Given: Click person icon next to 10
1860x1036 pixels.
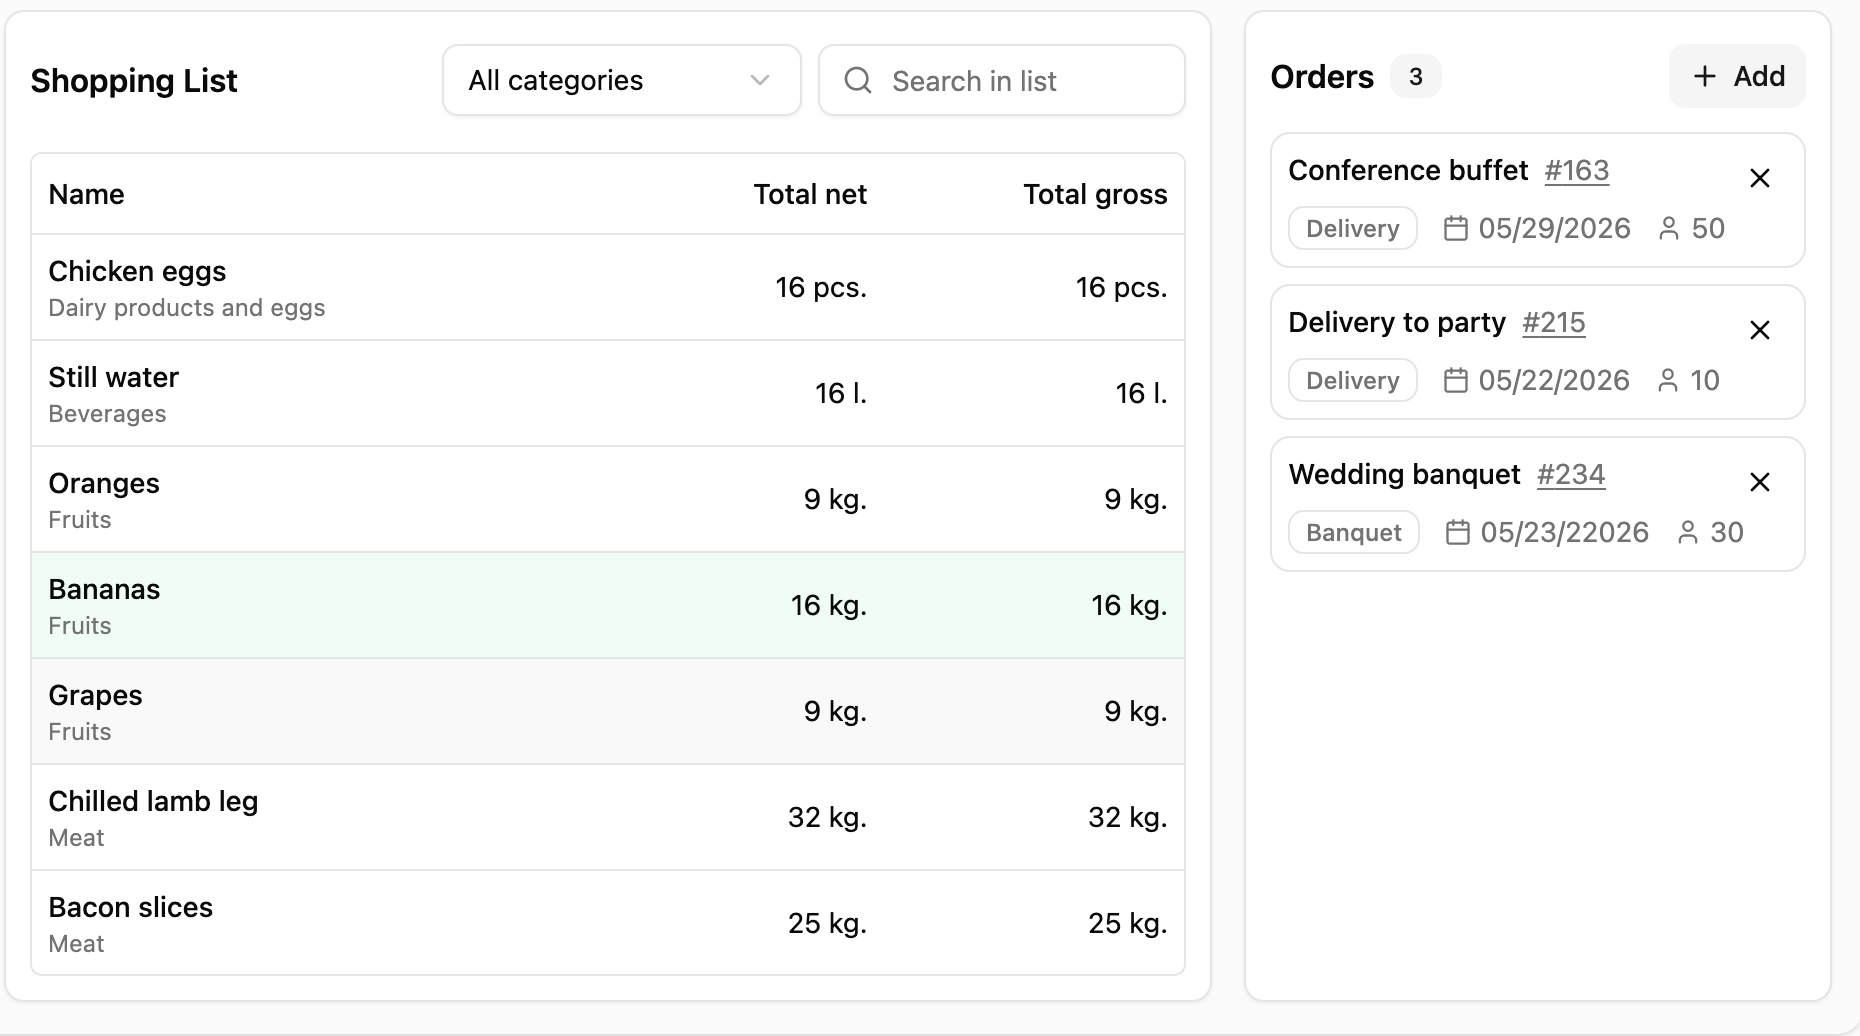Looking at the screenshot, I should point(1667,381).
